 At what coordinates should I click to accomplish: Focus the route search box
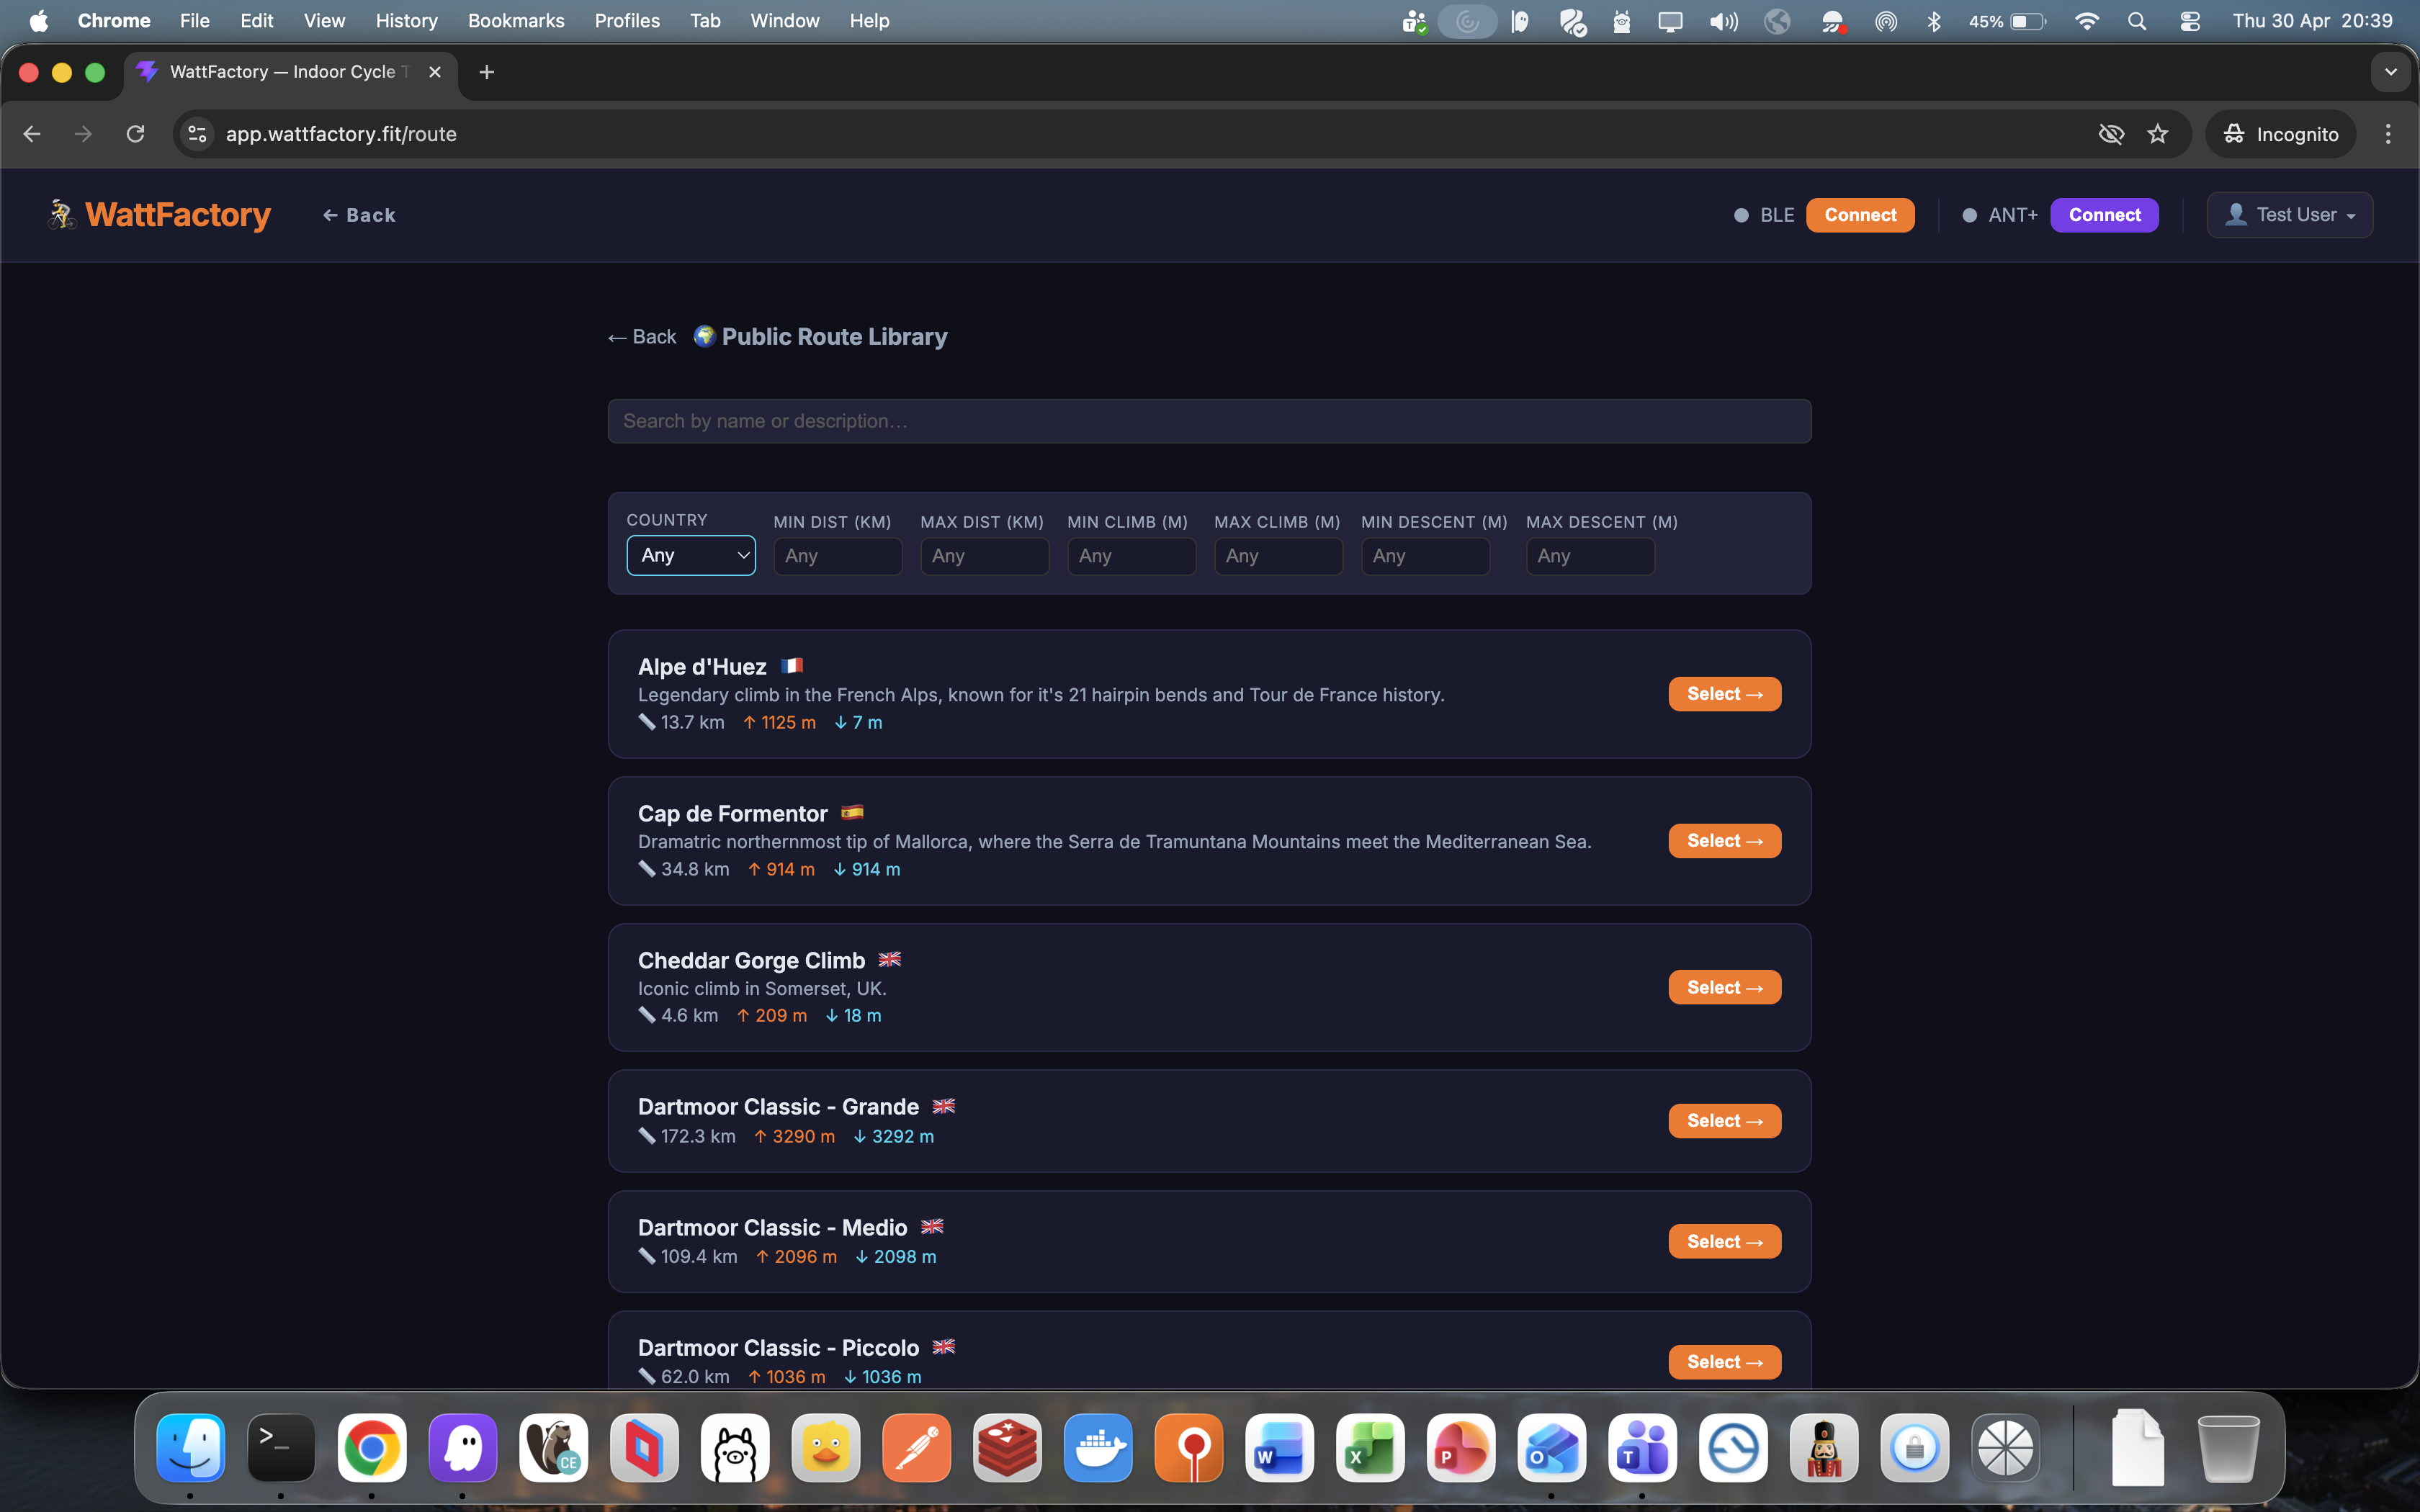point(1209,421)
